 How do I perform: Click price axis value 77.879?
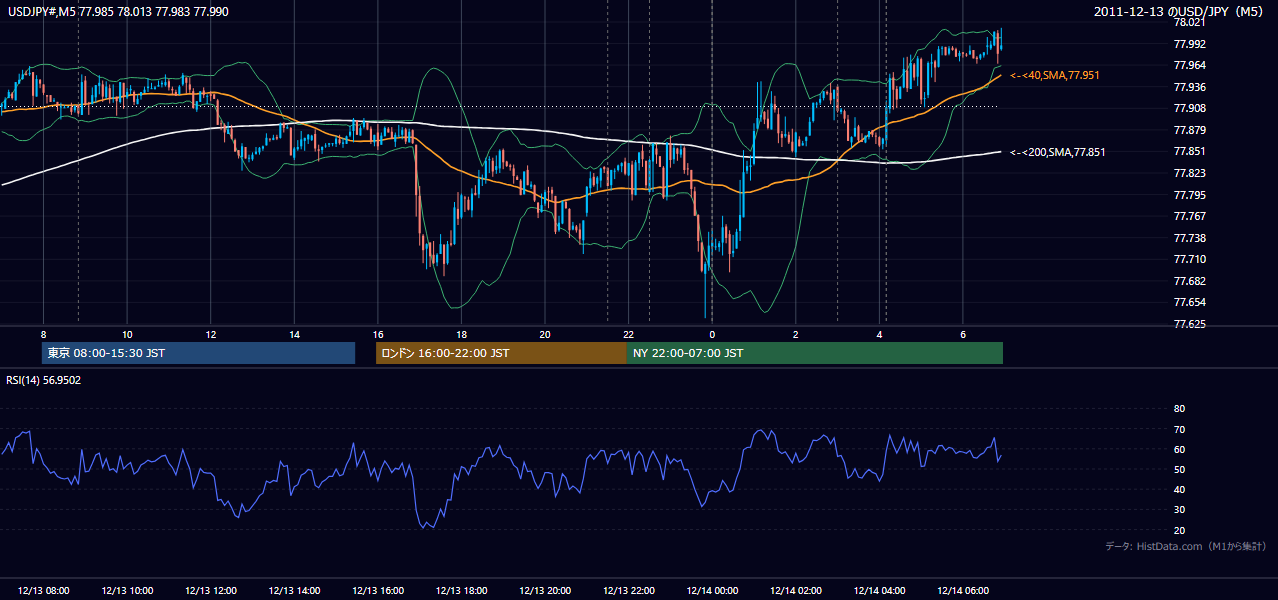[1189, 130]
